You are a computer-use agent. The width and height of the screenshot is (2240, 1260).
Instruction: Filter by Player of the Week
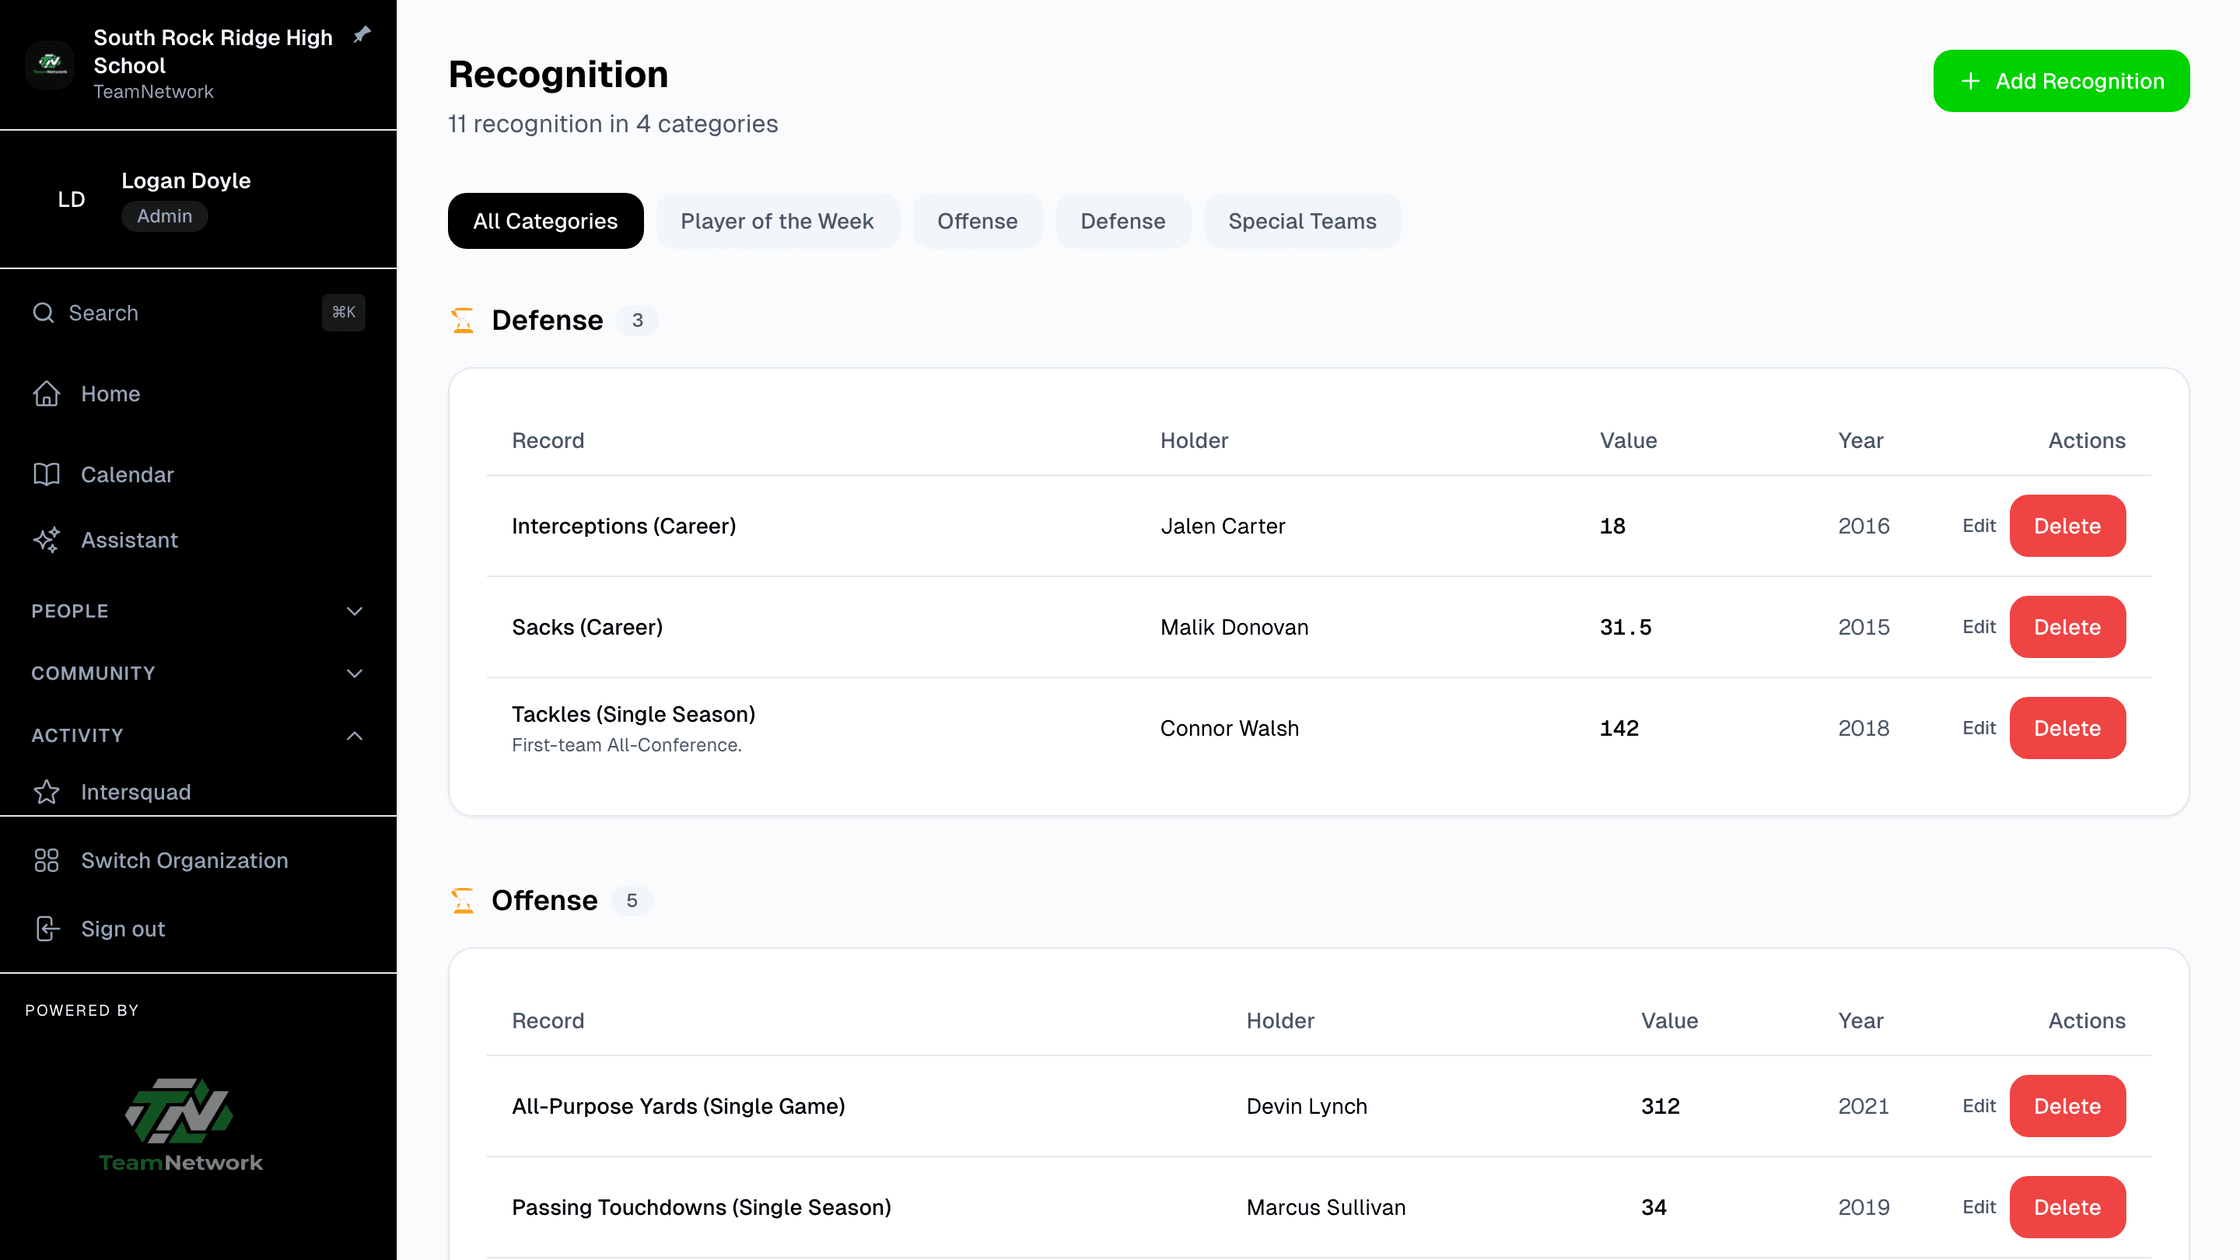tap(777, 221)
